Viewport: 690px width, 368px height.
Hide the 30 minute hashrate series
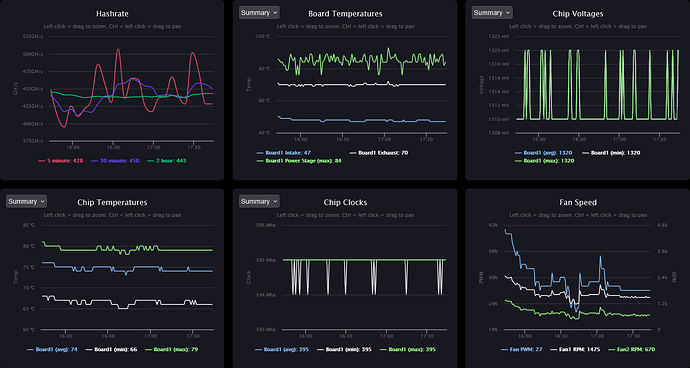coord(115,161)
